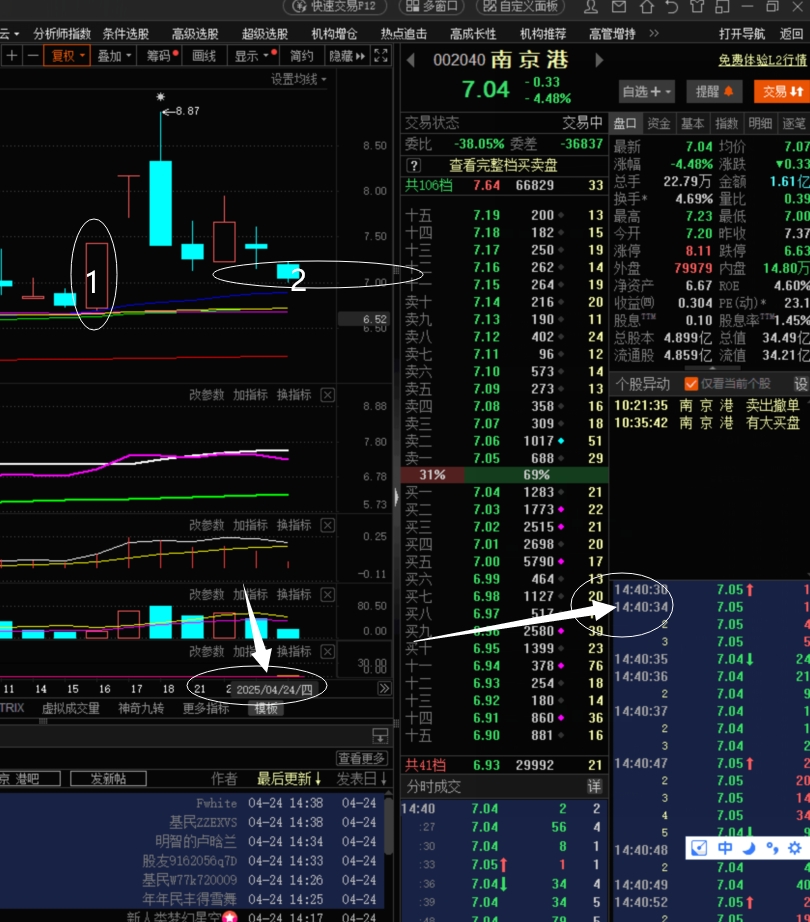
Task: Select 盘口 tab
Action: [625, 123]
